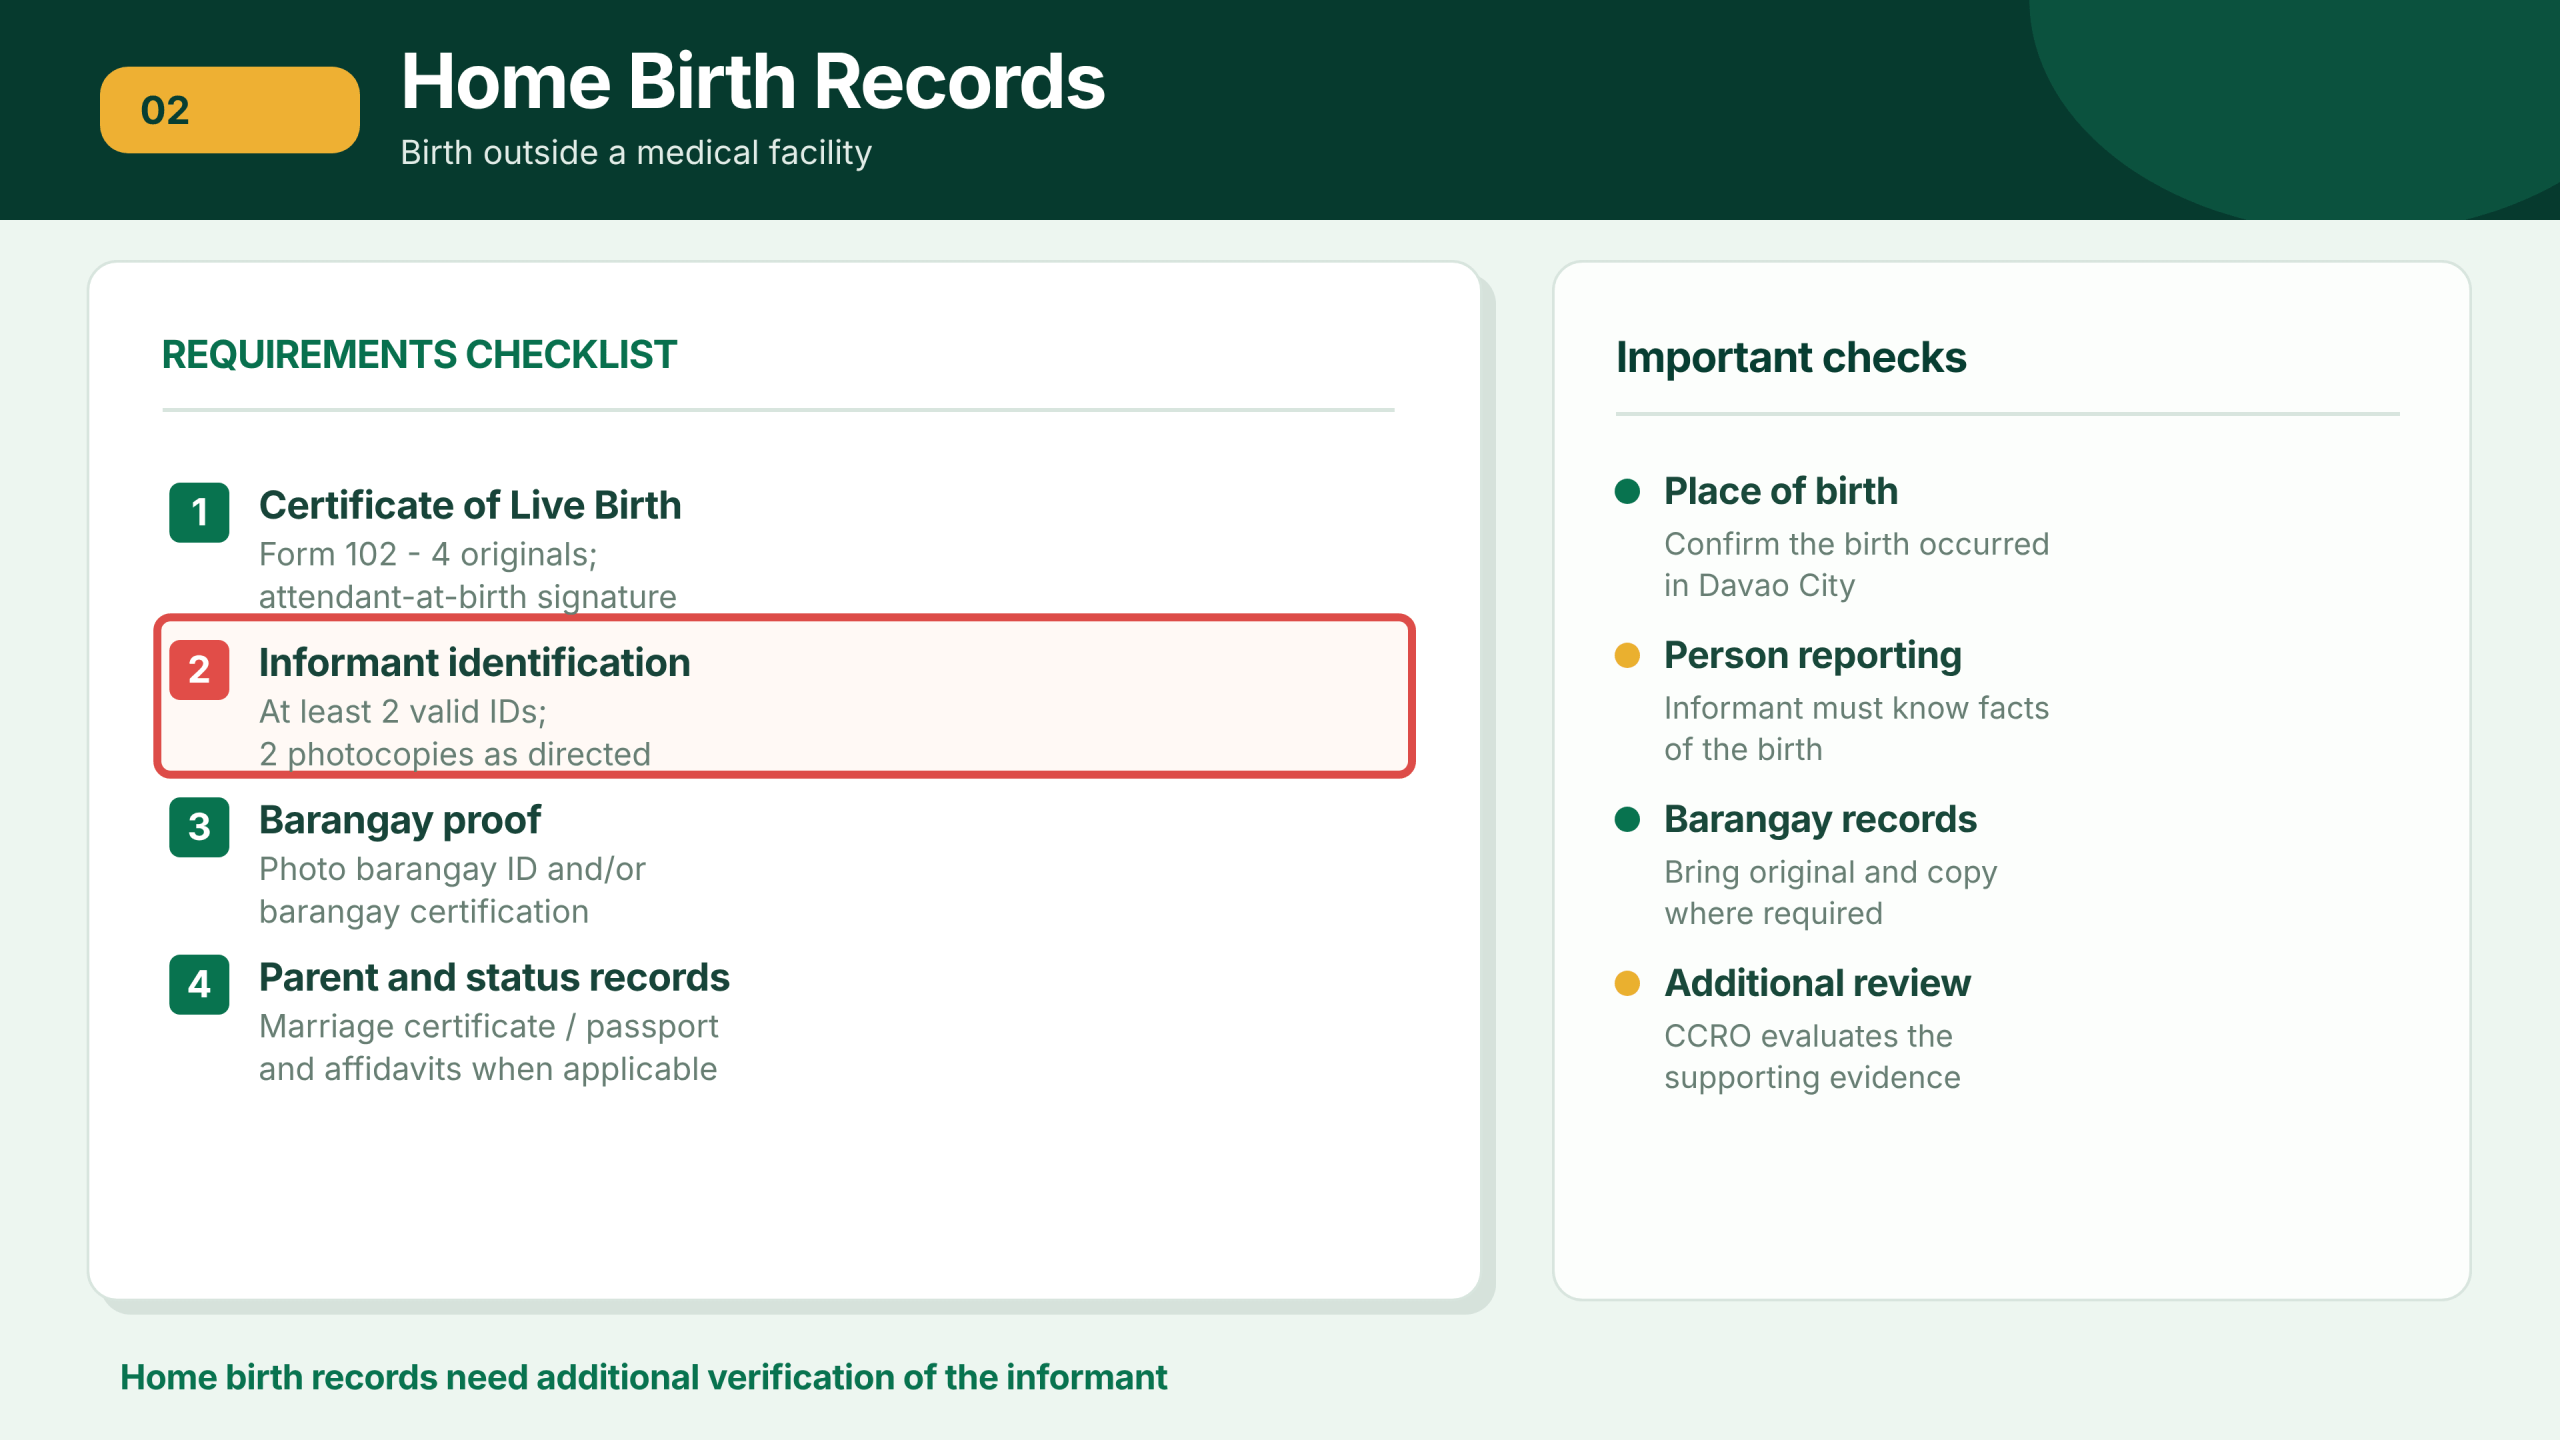Click the Home Birth Records title
This screenshot has height=1440, width=2560.
(x=753, y=81)
